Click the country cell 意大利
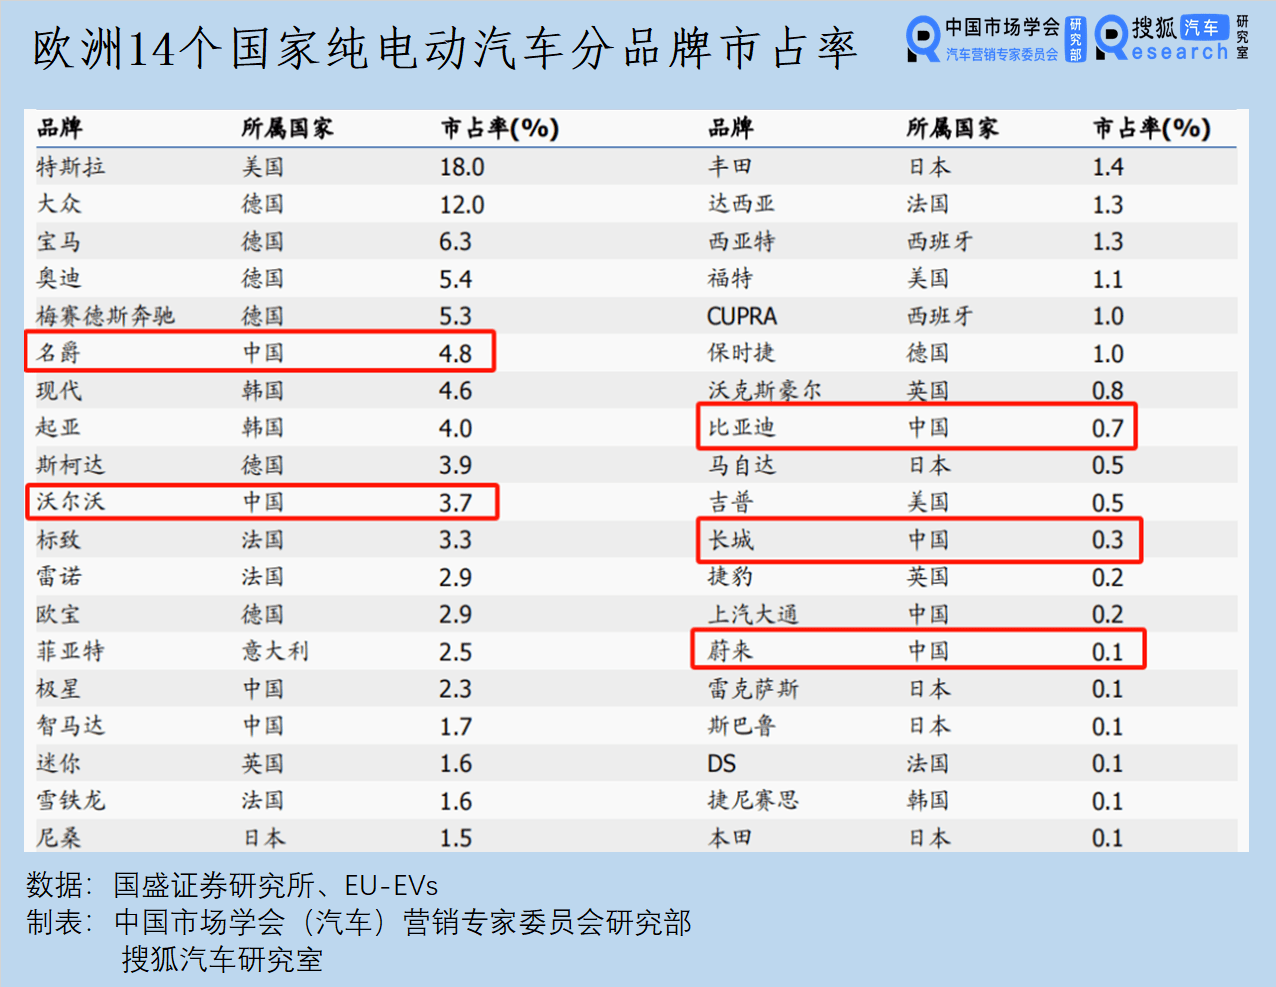The width and height of the screenshot is (1276, 987). click(276, 651)
